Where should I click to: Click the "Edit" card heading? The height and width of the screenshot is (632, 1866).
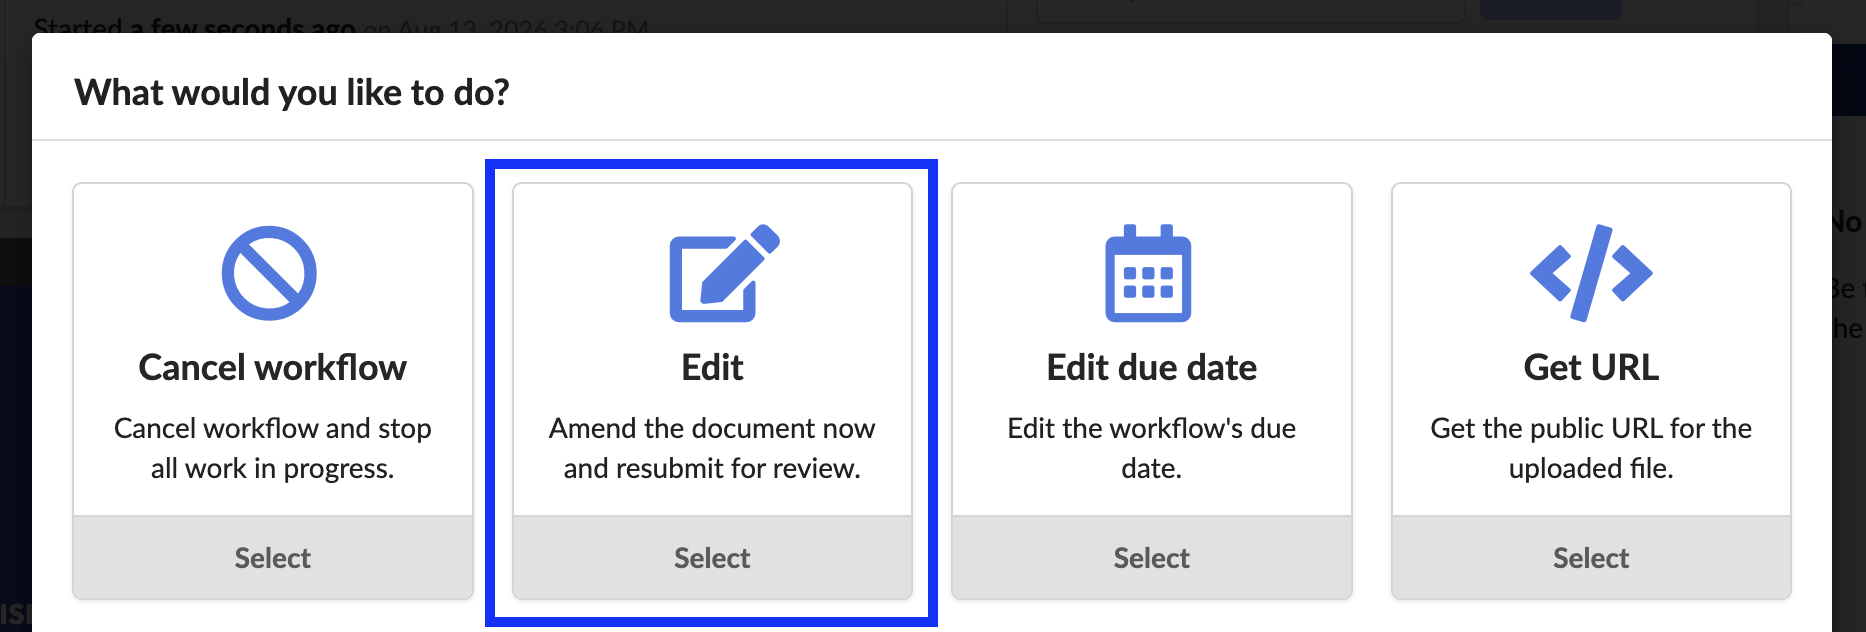tap(712, 367)
